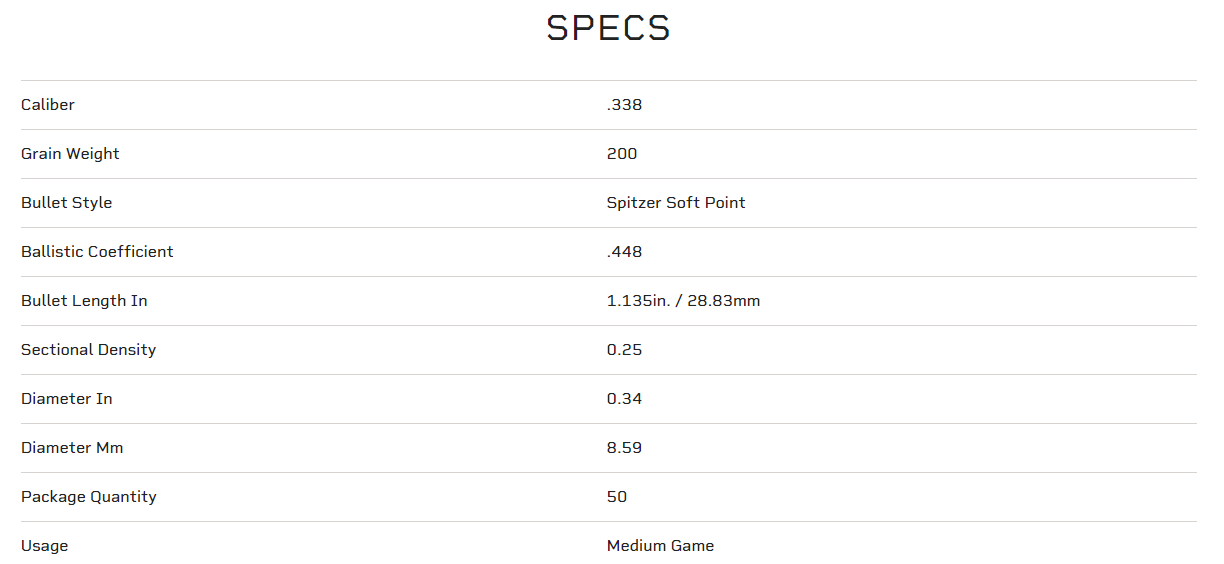The width and height of the screenshot is (1224, 564).
Task: Click the Ballistic Coefficient label
Action: (x=97, y=252)
